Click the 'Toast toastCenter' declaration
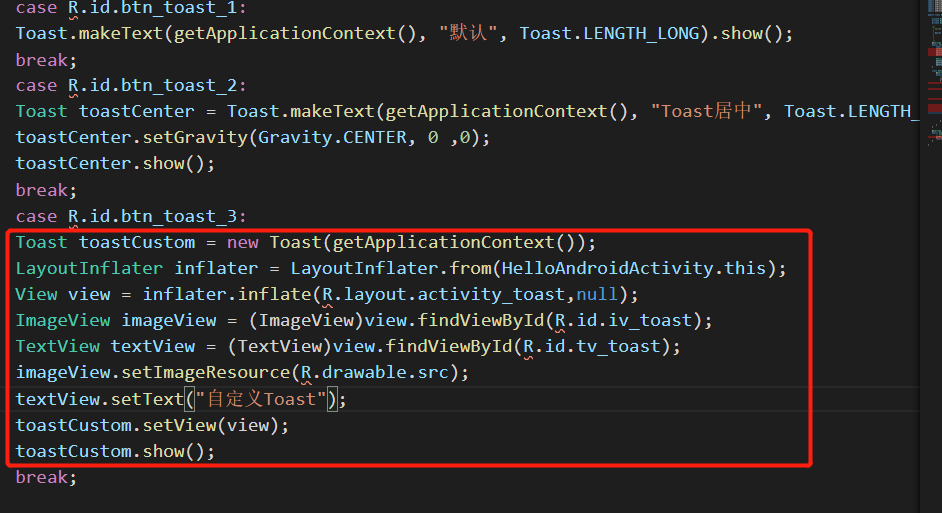Screen dimensions: 942x513 tap(105, 112)
